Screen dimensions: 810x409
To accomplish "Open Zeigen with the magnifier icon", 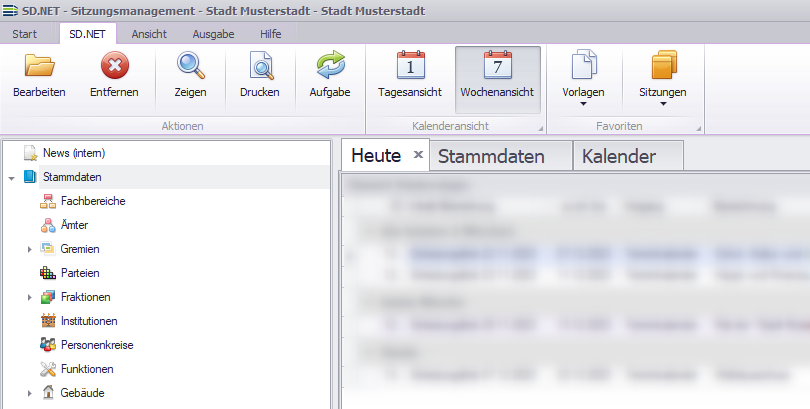I will click(x=190, y=67).
